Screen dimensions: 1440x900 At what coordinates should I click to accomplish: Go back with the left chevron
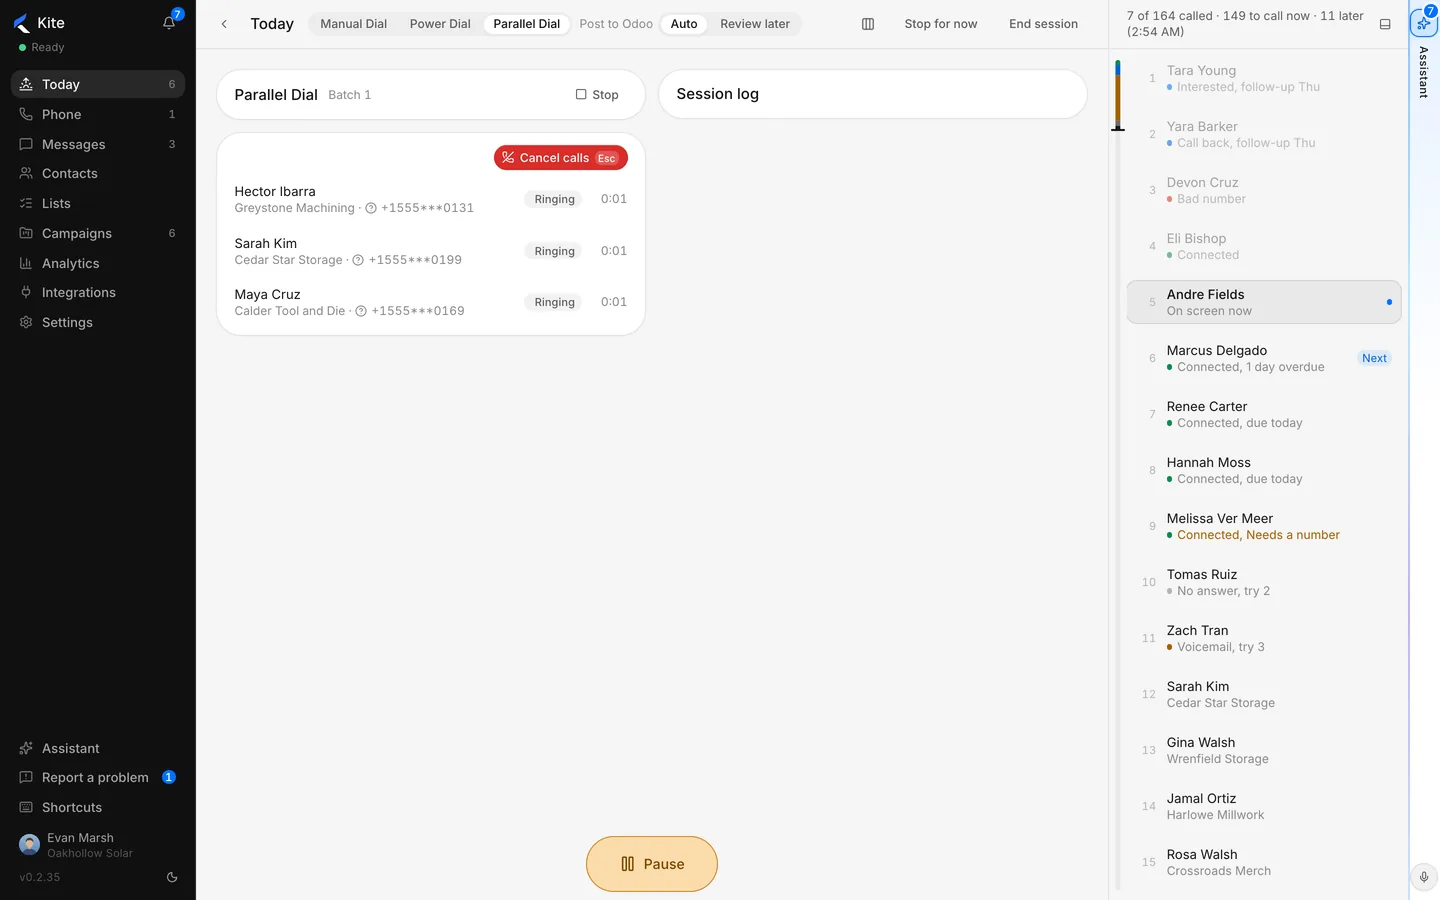click(224, 24)
